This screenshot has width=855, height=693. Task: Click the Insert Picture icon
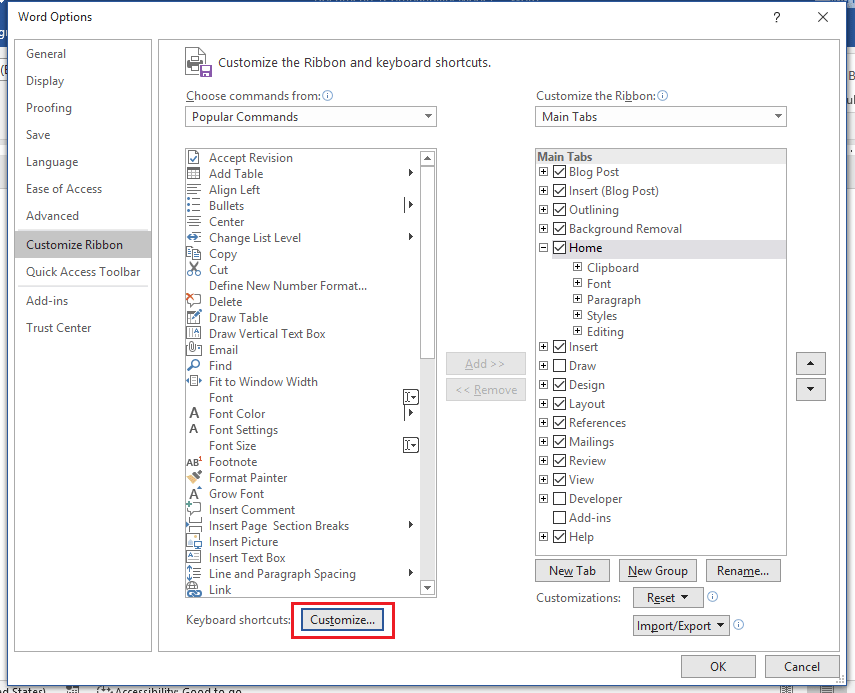(x=194, y=541)
